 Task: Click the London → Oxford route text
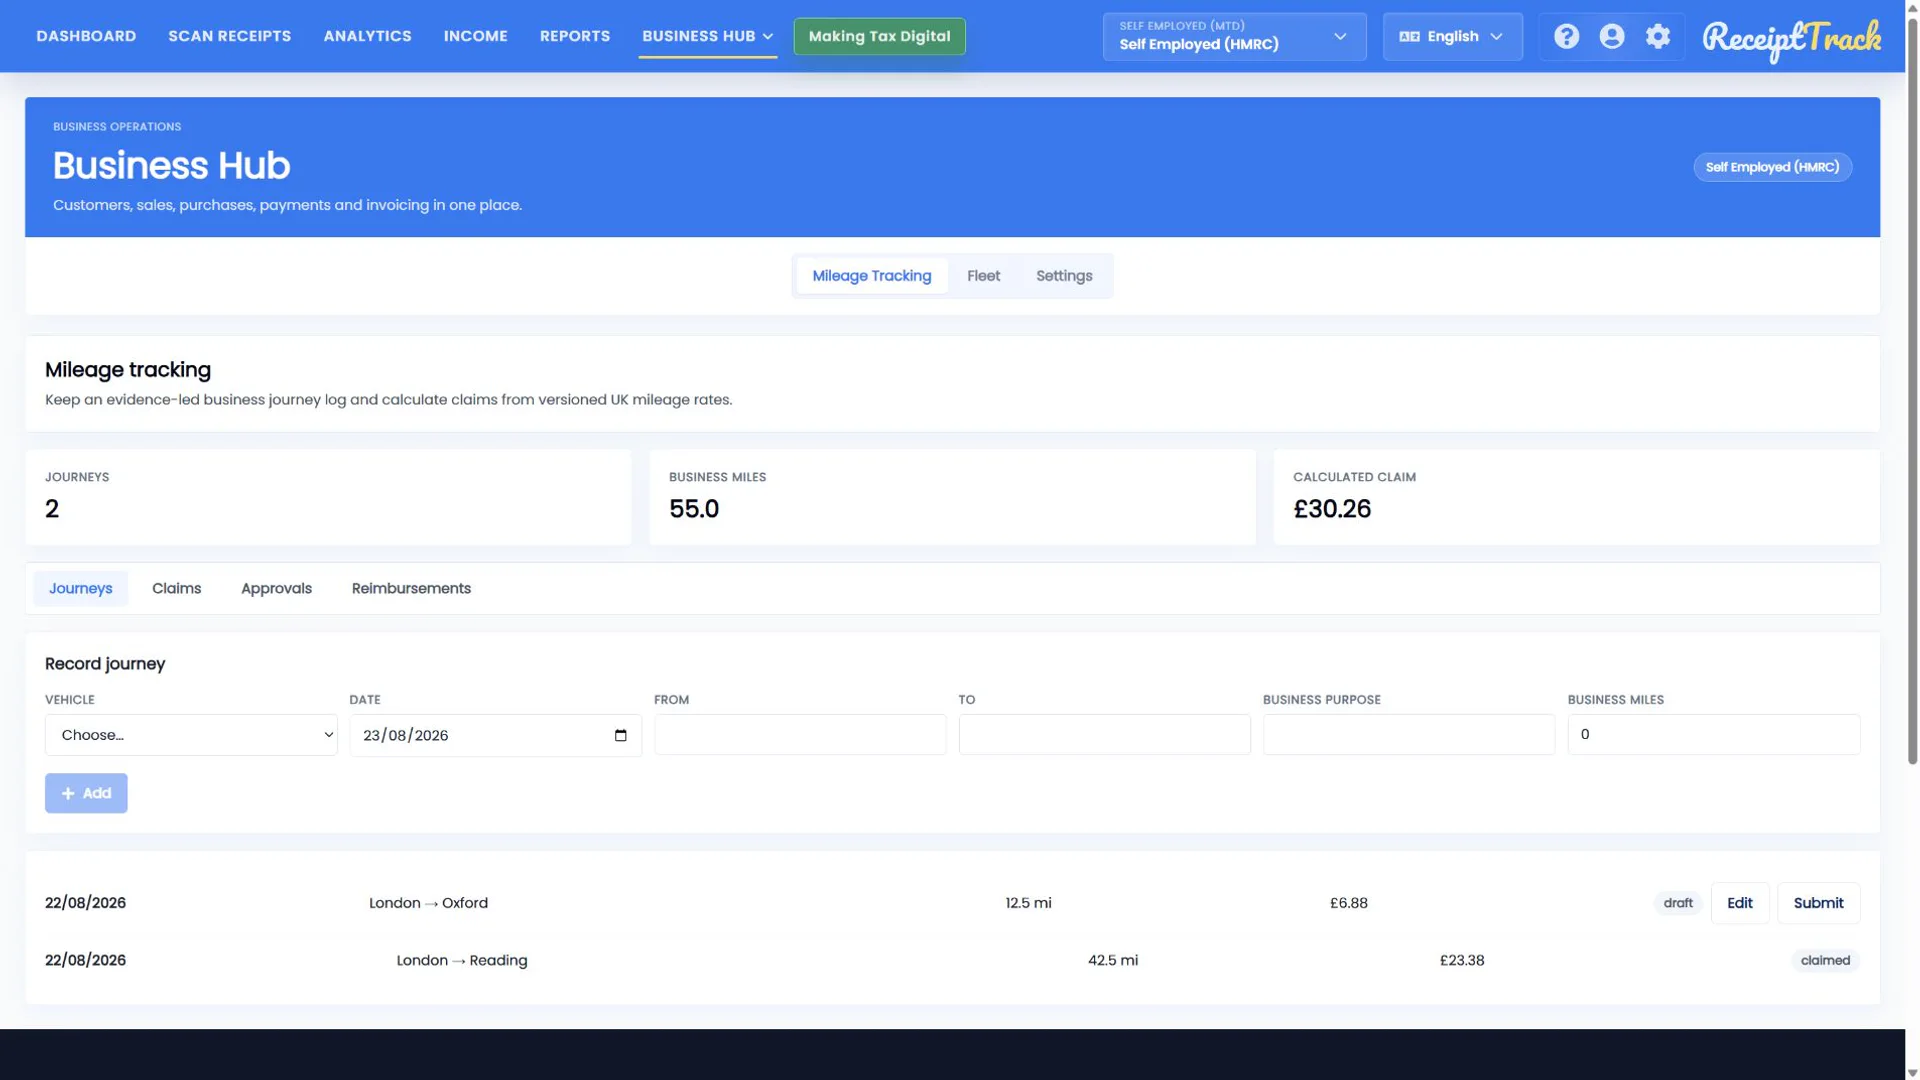click(428, 903)
